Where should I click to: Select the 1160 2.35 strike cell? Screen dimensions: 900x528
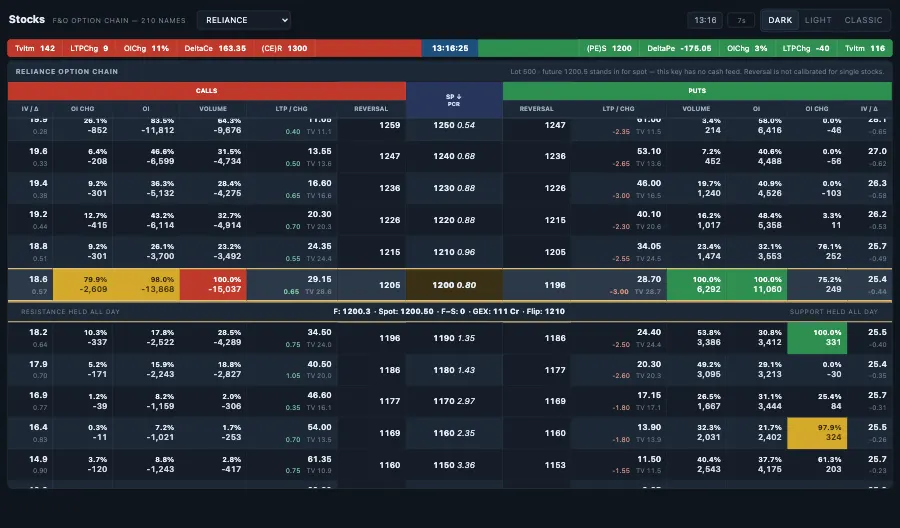coord(454,433)
